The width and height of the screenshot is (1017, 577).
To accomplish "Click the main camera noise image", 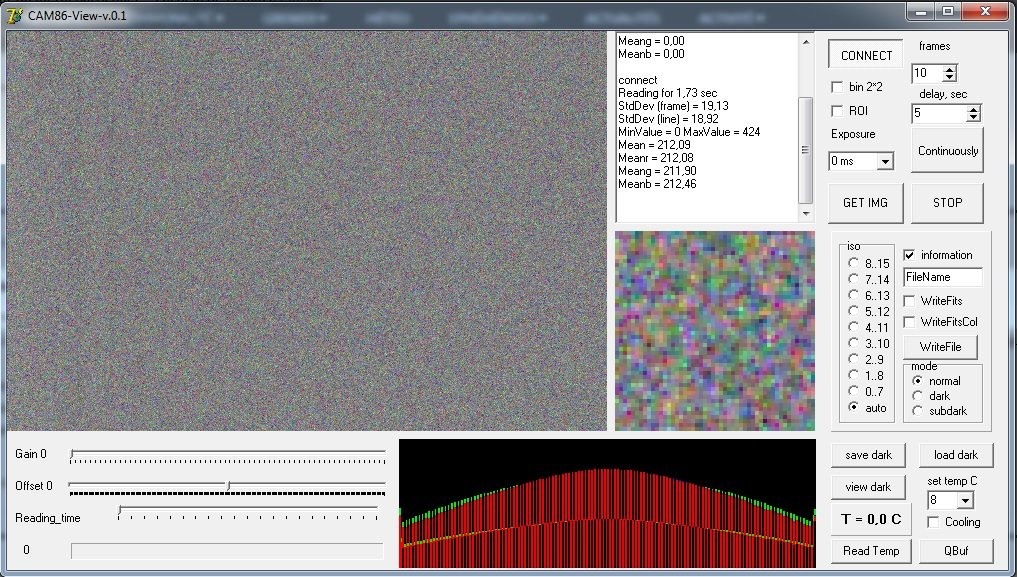I will click(306, 231).
